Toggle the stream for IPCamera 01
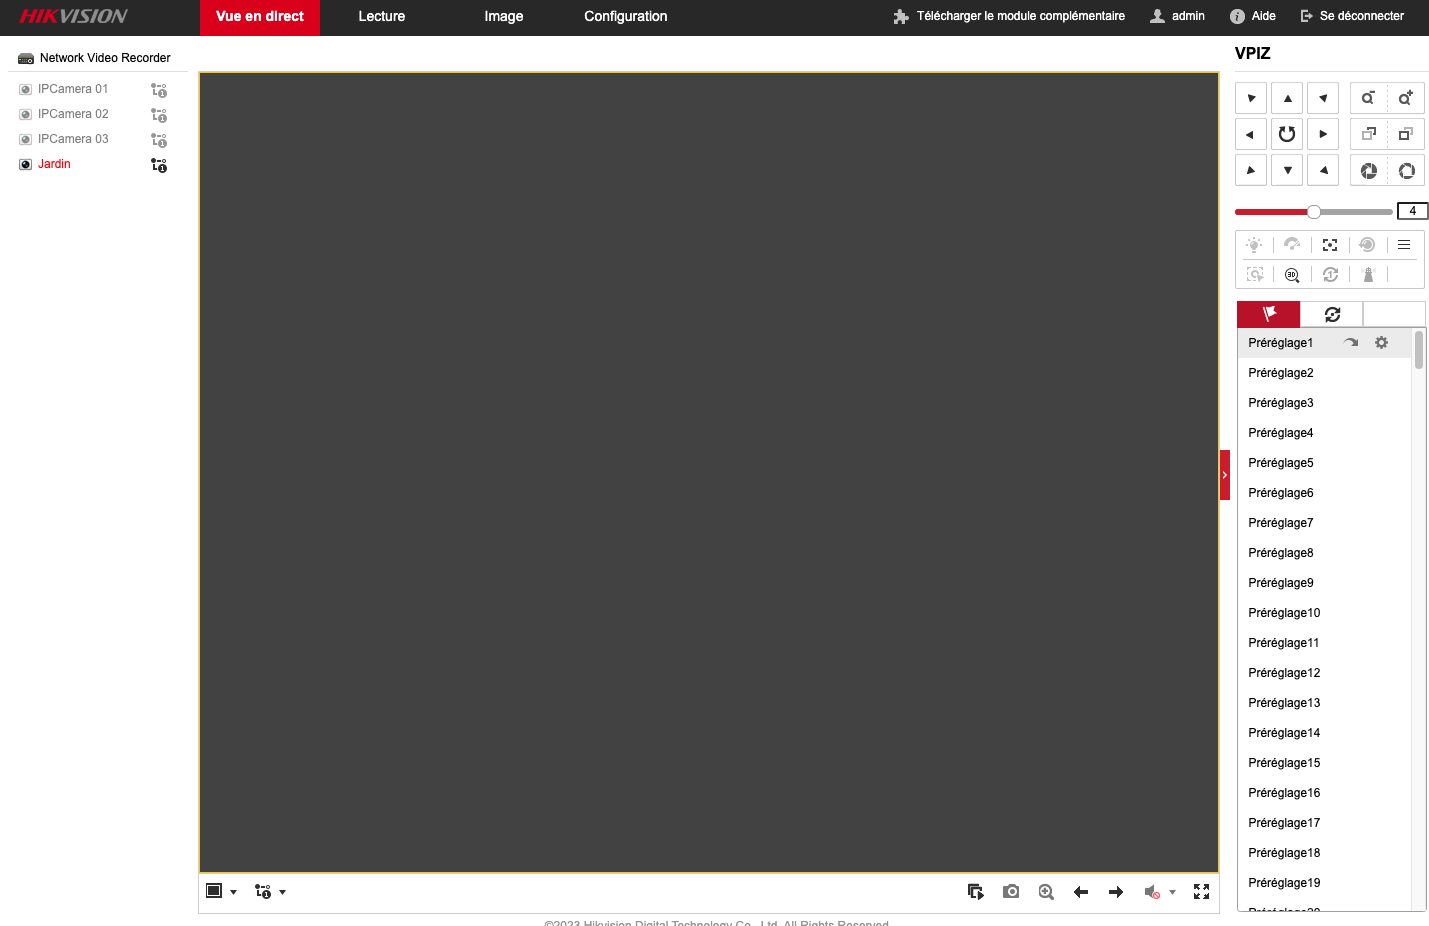Screen dimensions: 1429x926 tap(159, 90)
